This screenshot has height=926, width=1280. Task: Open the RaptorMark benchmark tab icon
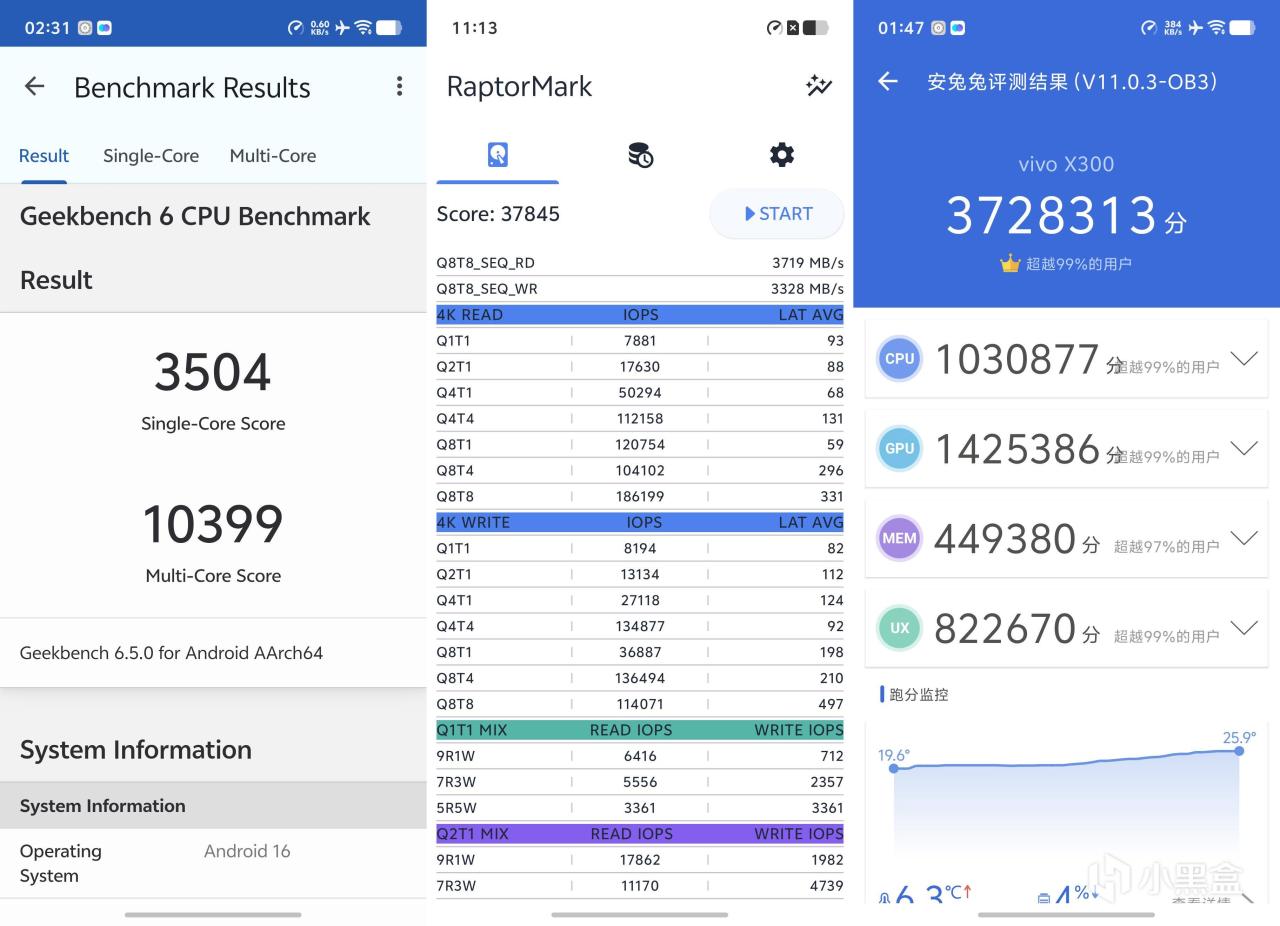498,155
